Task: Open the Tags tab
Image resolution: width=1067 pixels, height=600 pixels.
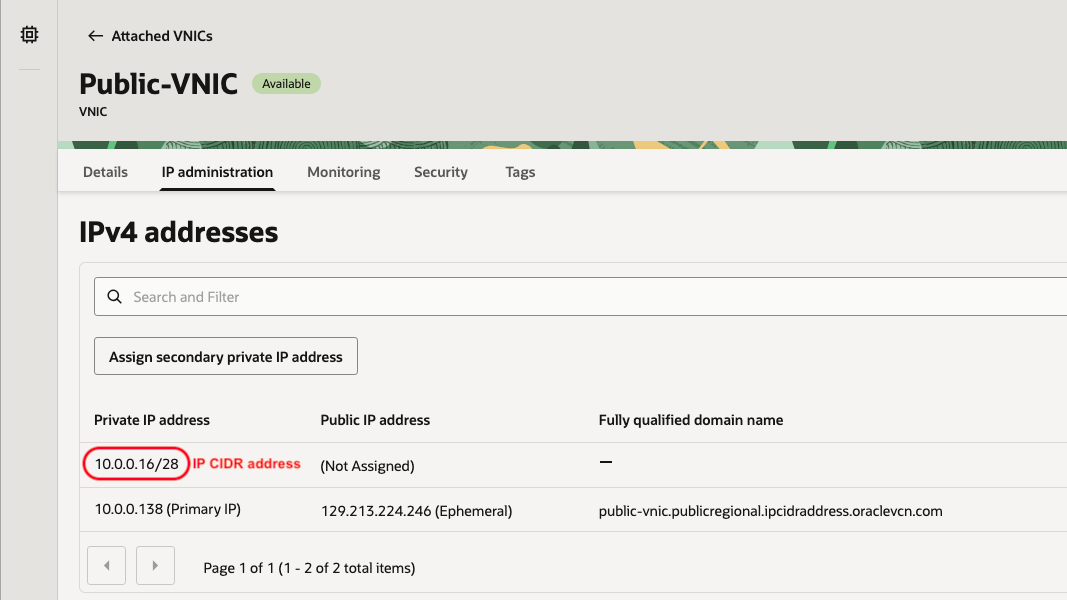Action: pos(520,172)
